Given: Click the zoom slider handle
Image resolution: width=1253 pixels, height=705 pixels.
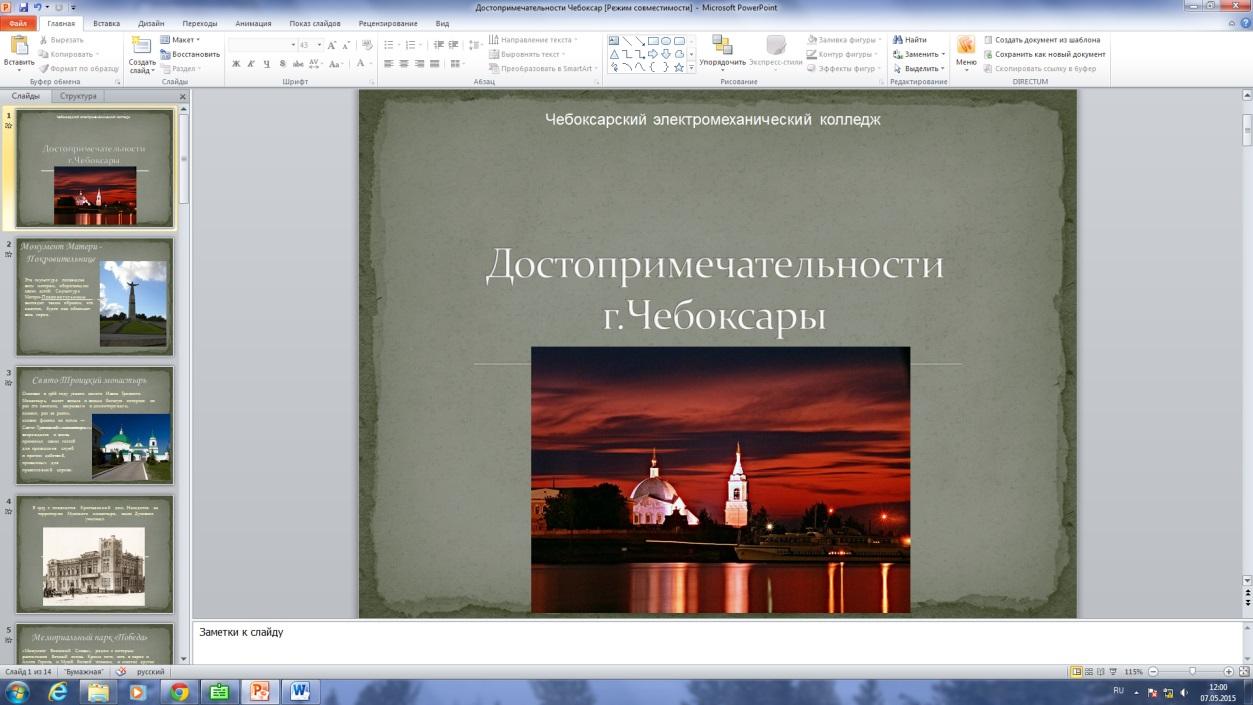Looking at the screenshot, I should click(1192, 672).
